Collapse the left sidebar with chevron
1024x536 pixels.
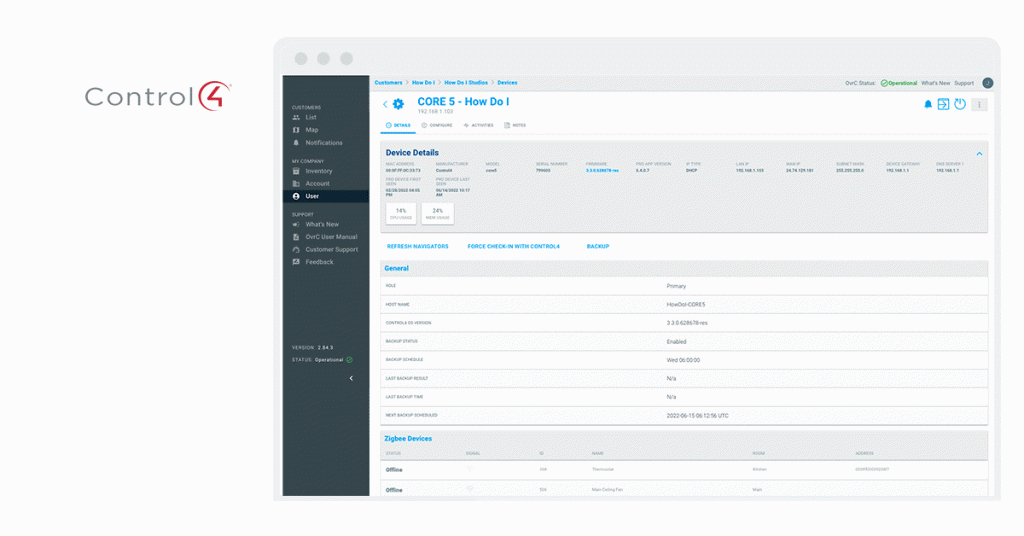click(350, 378)
